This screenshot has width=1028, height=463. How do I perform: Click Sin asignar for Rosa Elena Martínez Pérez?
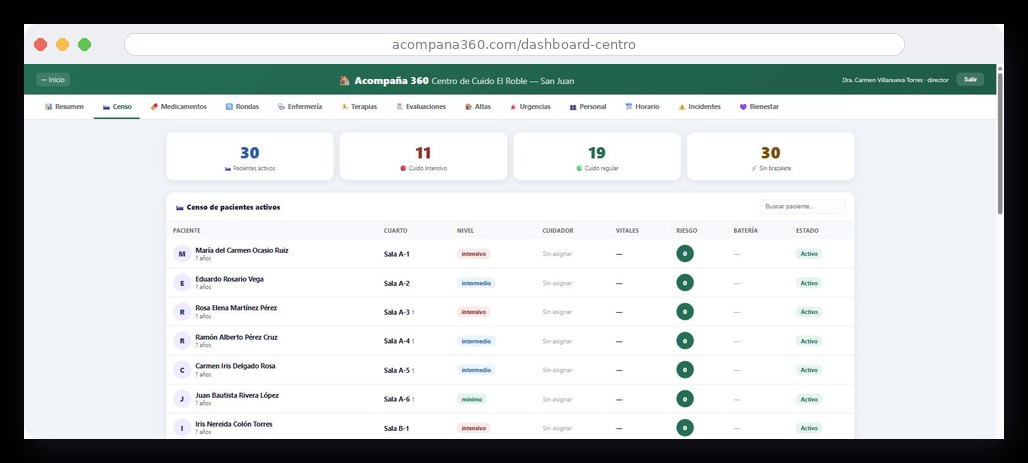[x=557, y=312]
